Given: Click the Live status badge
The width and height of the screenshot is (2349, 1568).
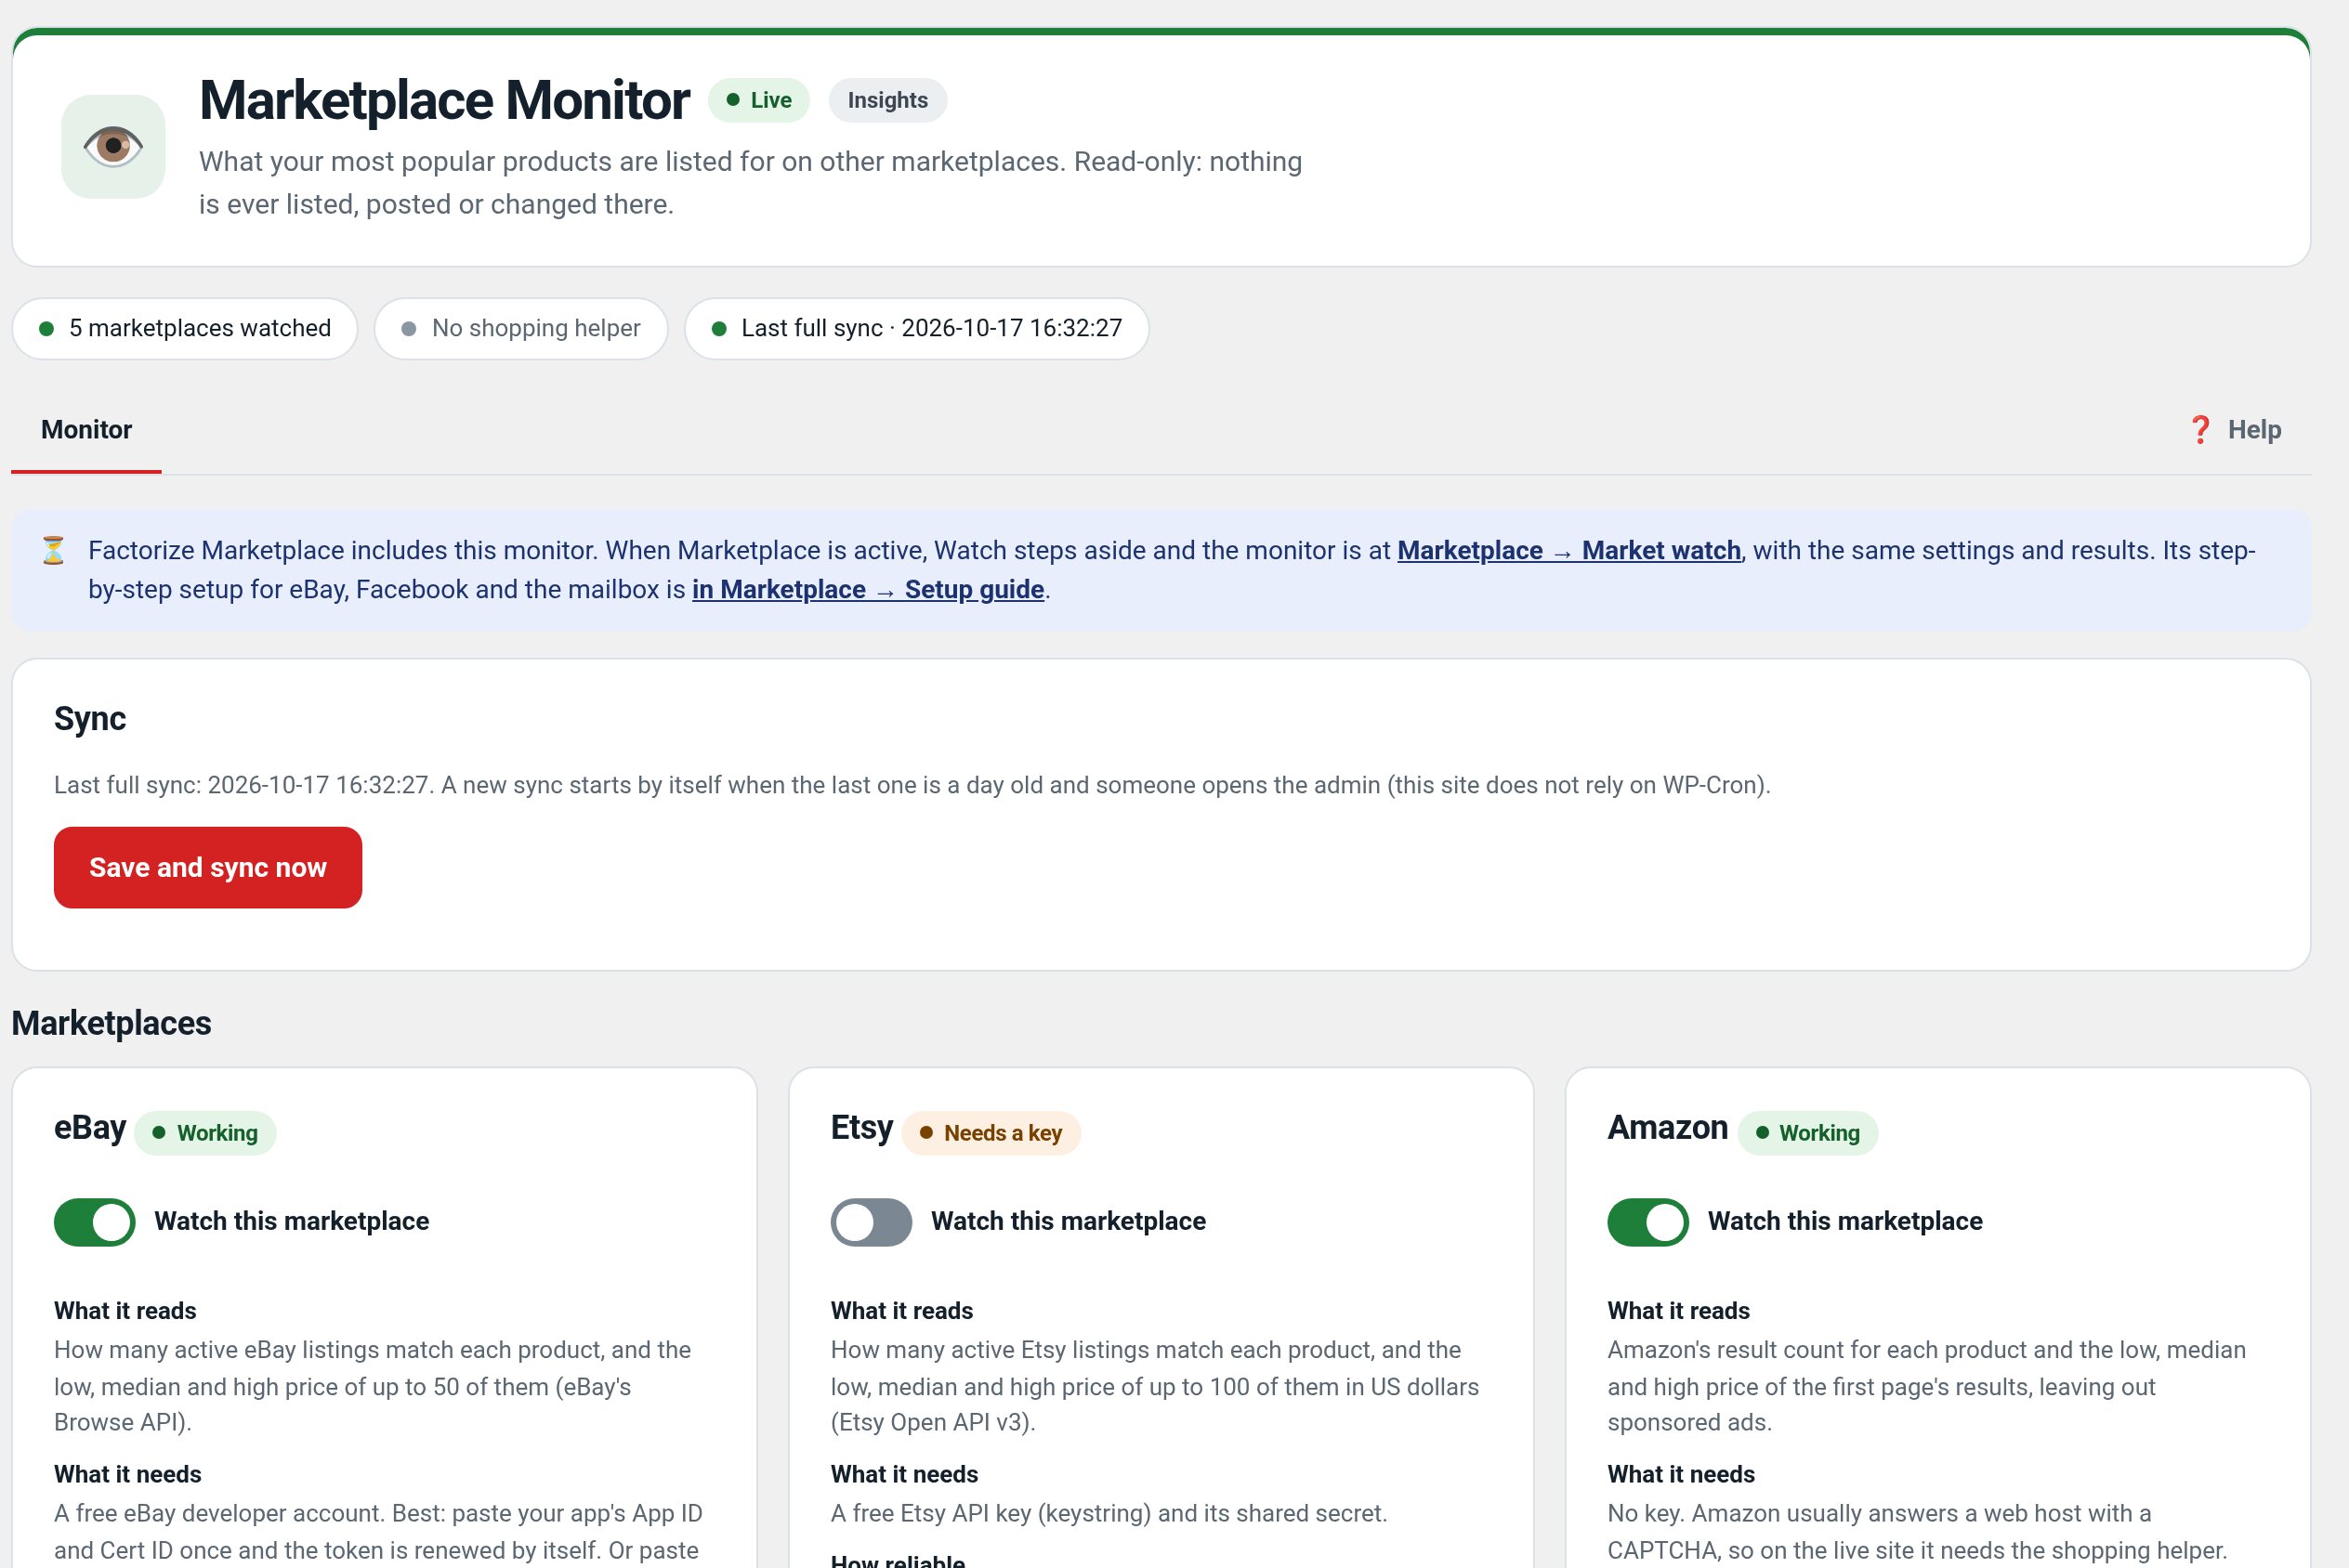Looking at the screenshot, I should click(759, 100).
